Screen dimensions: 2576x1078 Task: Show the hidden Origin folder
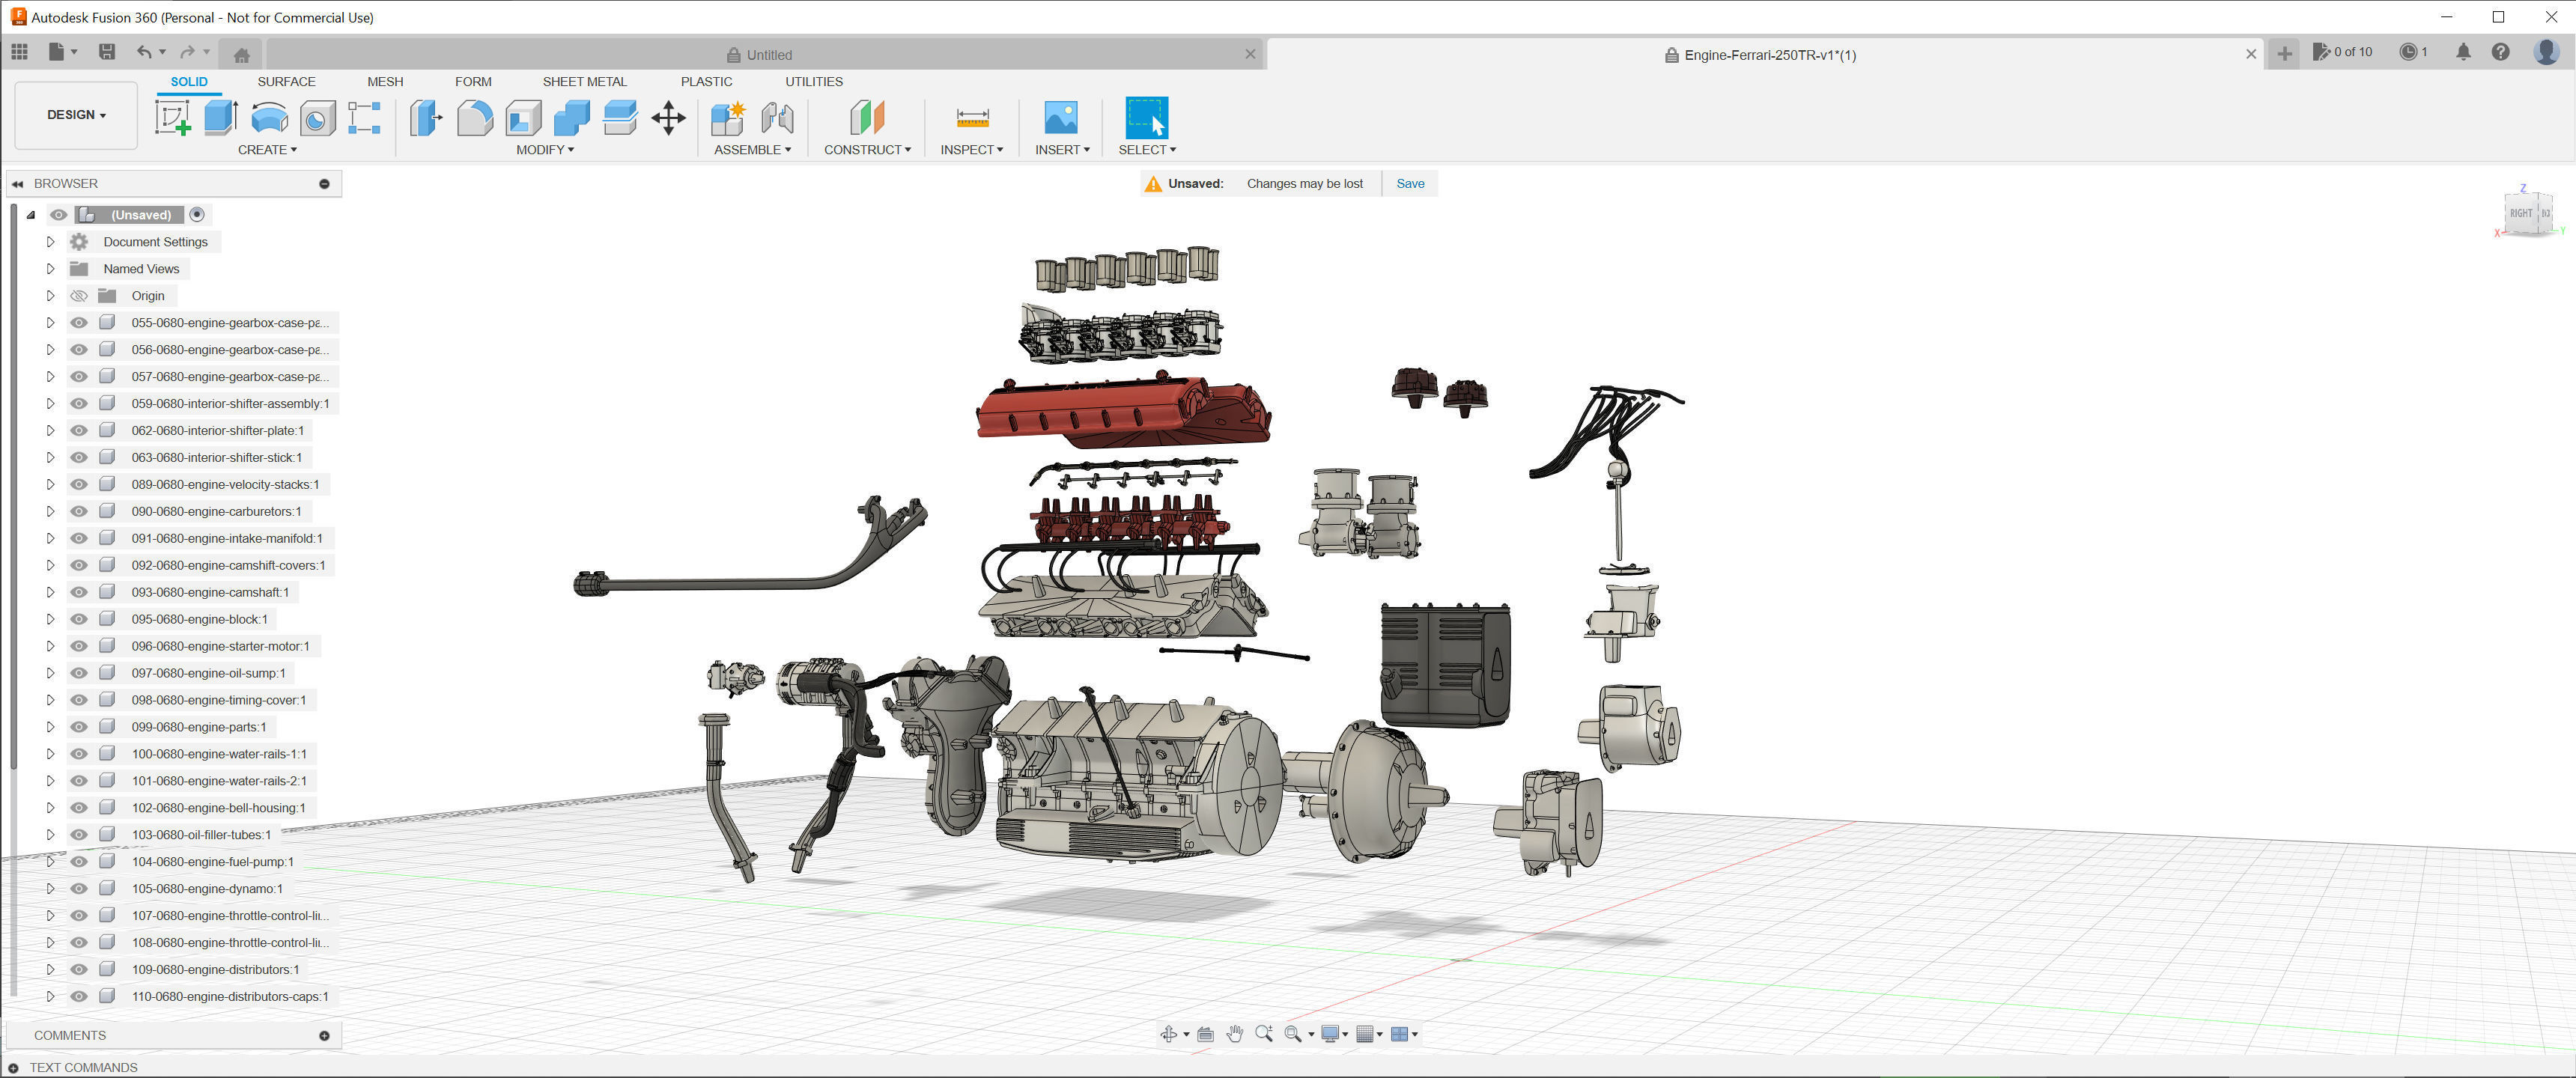click(79, 296)
